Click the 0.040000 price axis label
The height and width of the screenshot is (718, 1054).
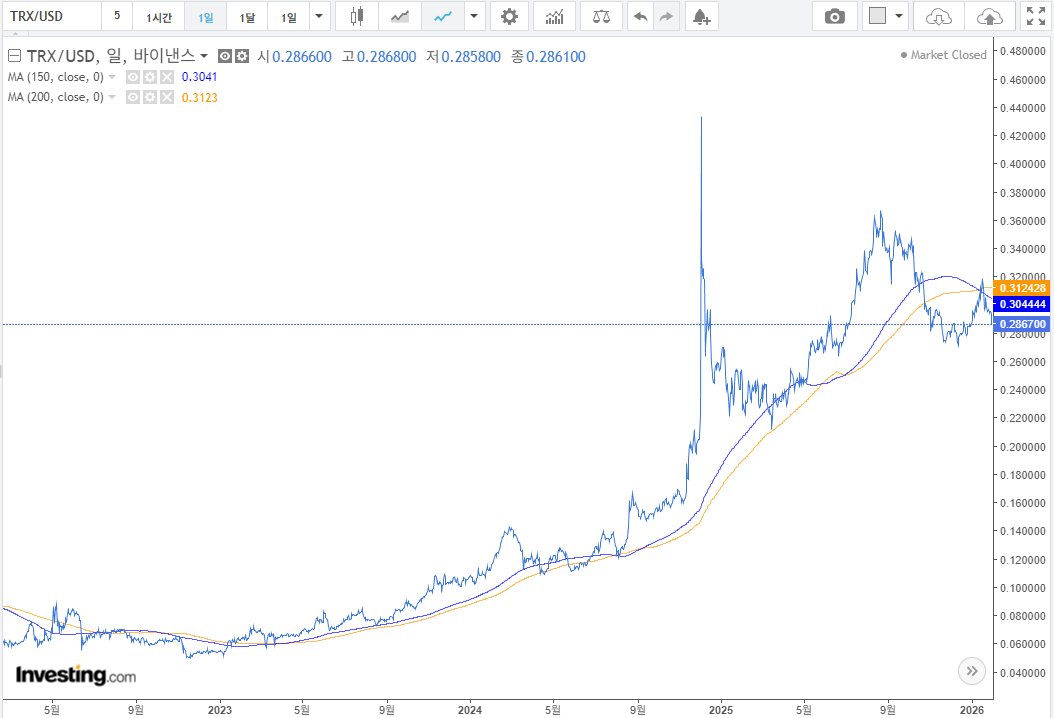(x=1022, y=673)
